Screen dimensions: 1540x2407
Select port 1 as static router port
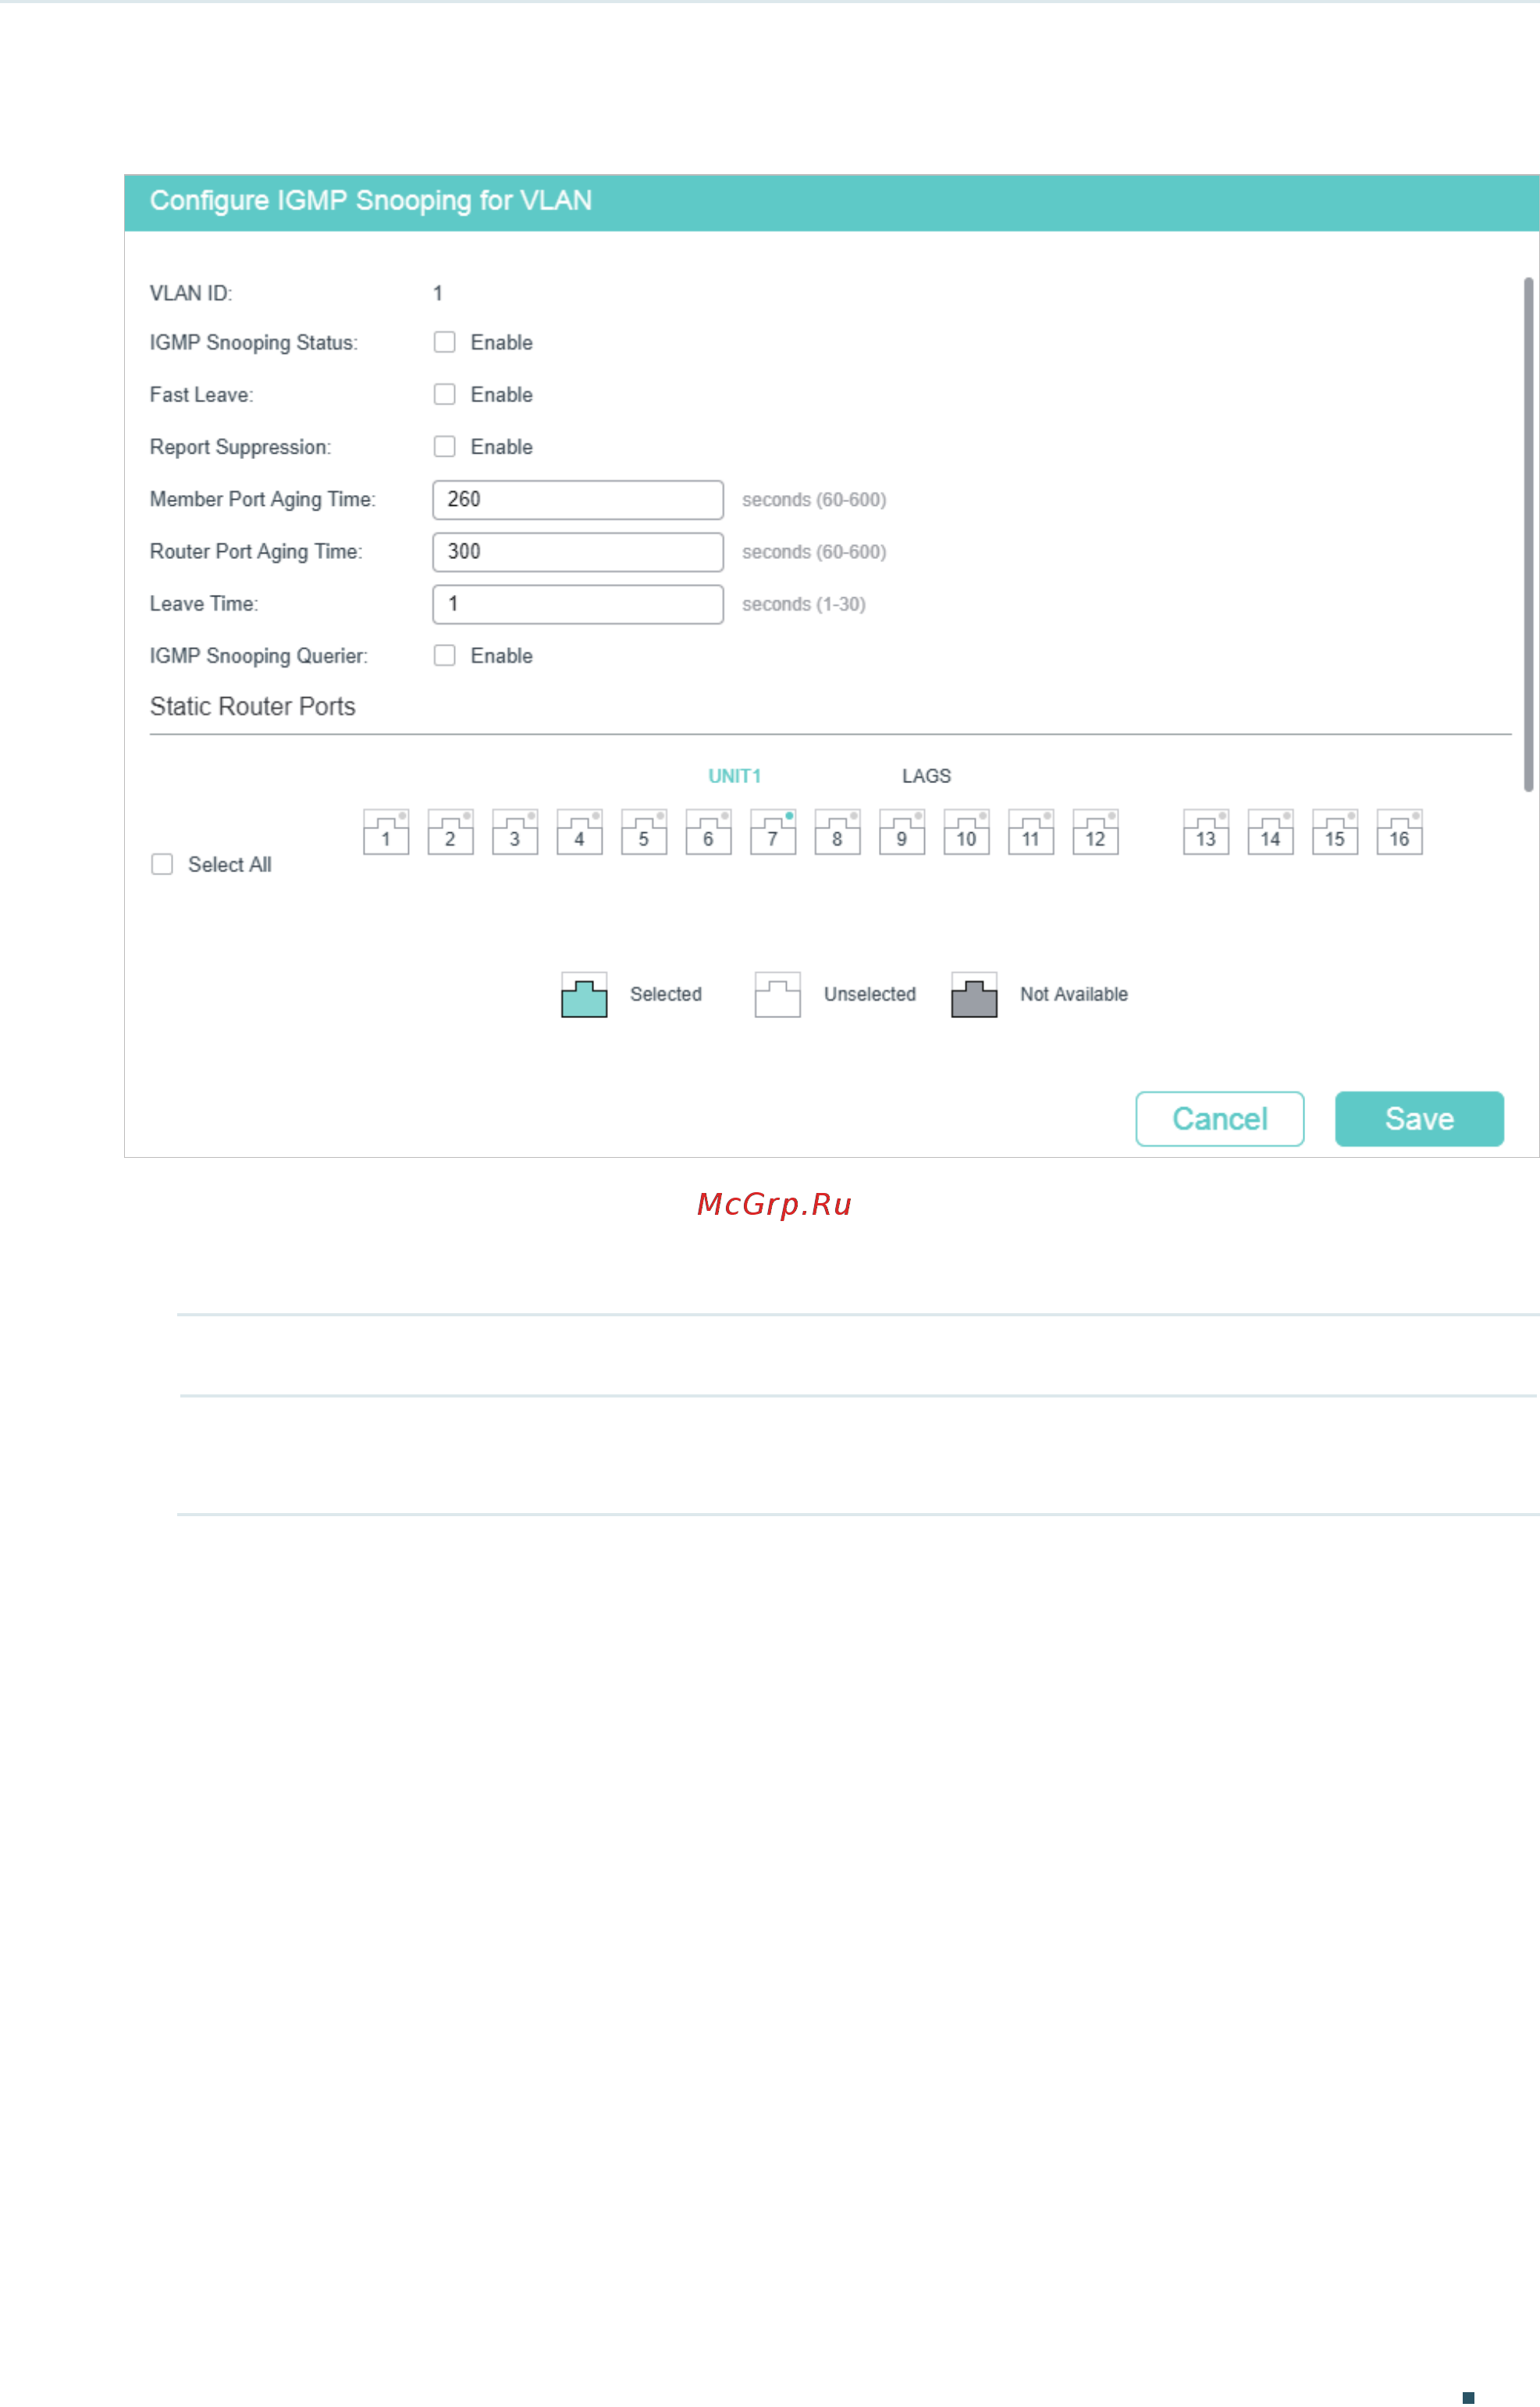point(386,832)
